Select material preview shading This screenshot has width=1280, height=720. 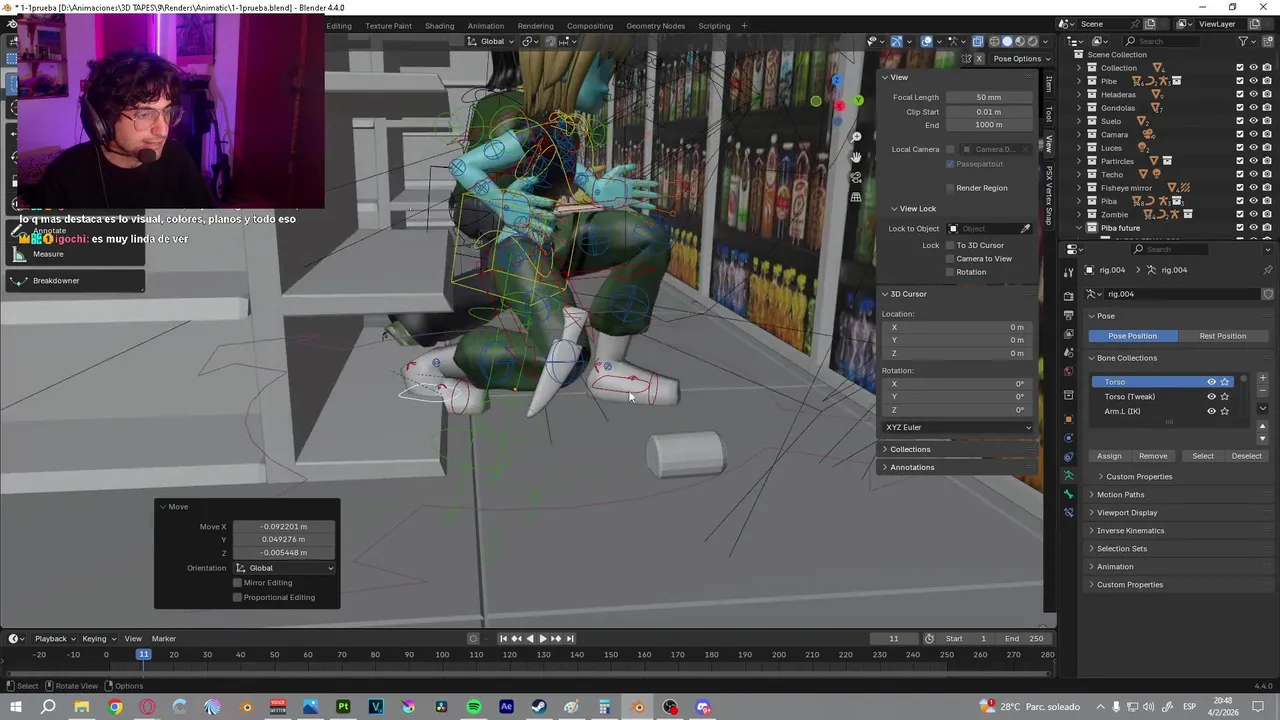click(x=1020, y=41)
